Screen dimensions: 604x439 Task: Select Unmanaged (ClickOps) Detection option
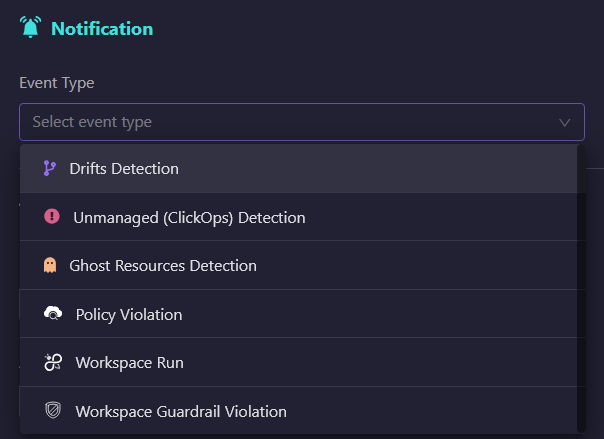(299, 217)
